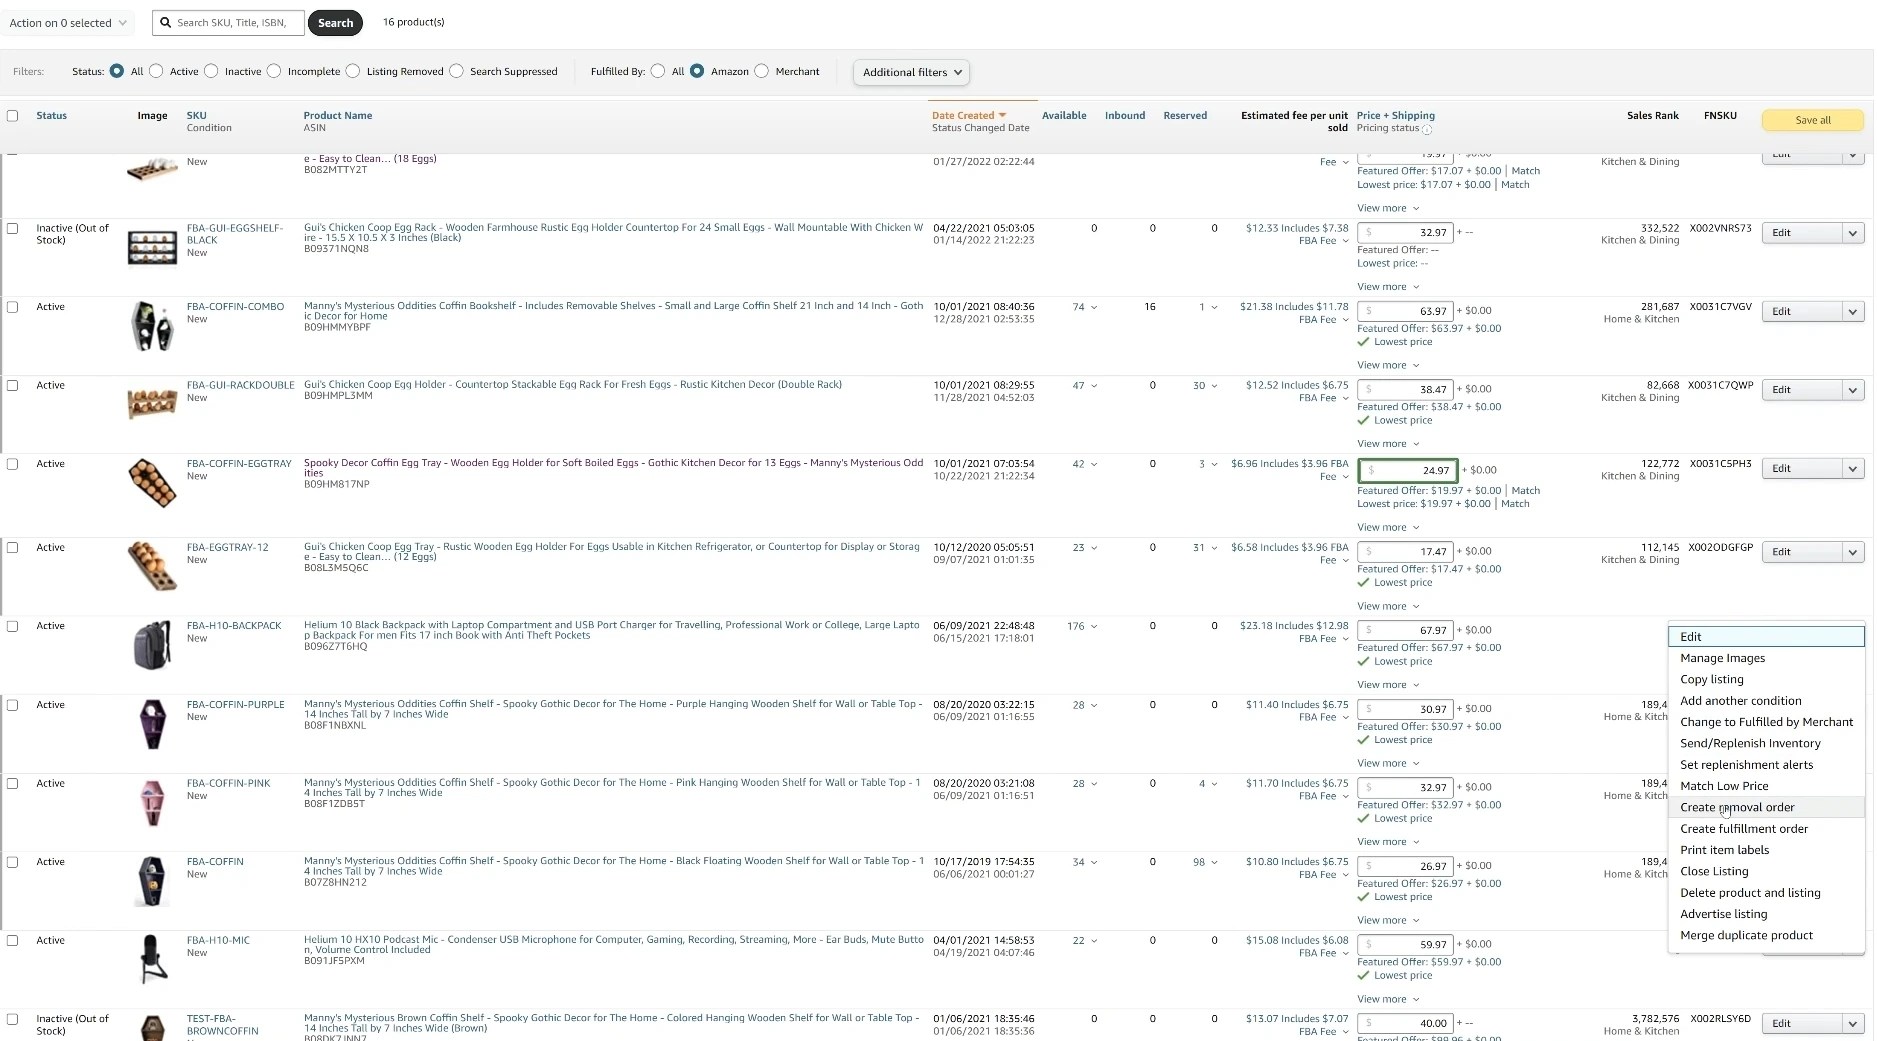Viewport: 1877px width, 1041px height.
Task: Select Merge duplicate product
Action: 1766,935
